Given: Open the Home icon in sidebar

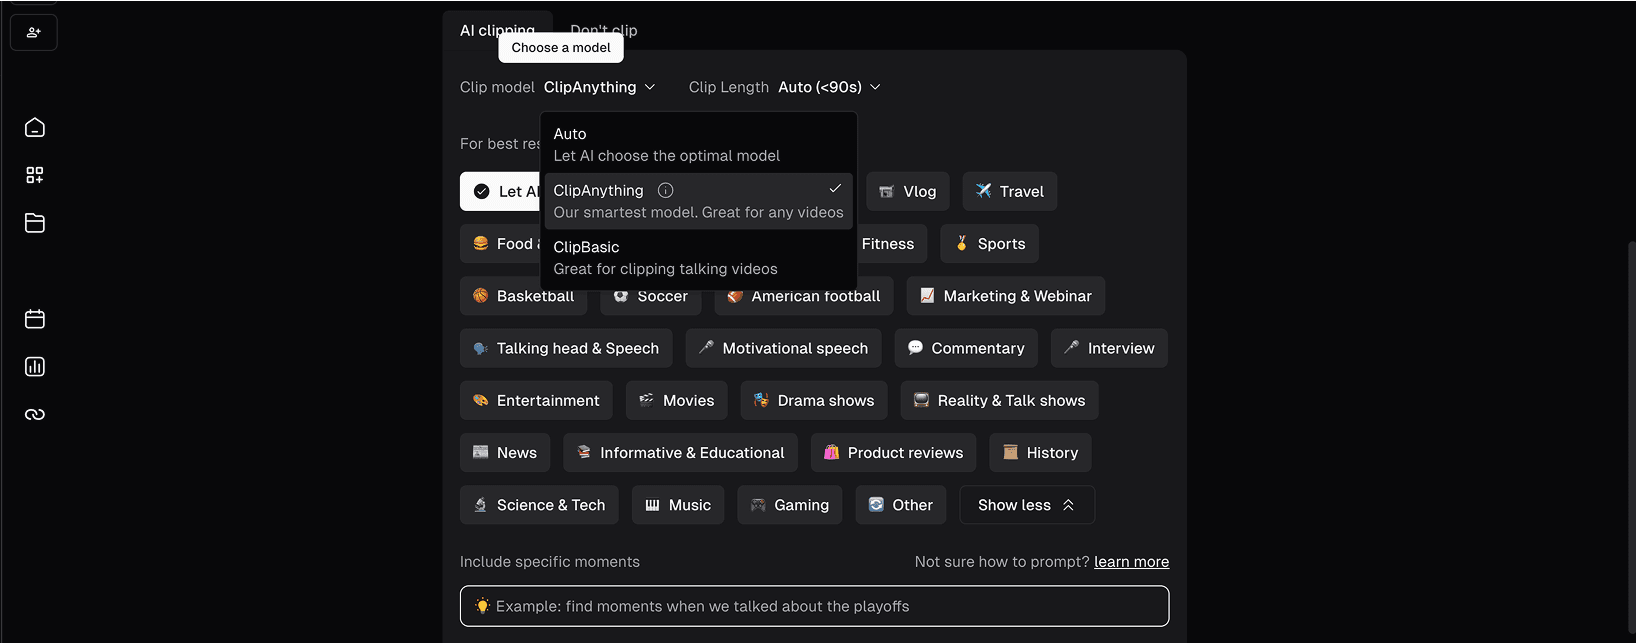Looking at the screenshot, I should click(35, 128).
